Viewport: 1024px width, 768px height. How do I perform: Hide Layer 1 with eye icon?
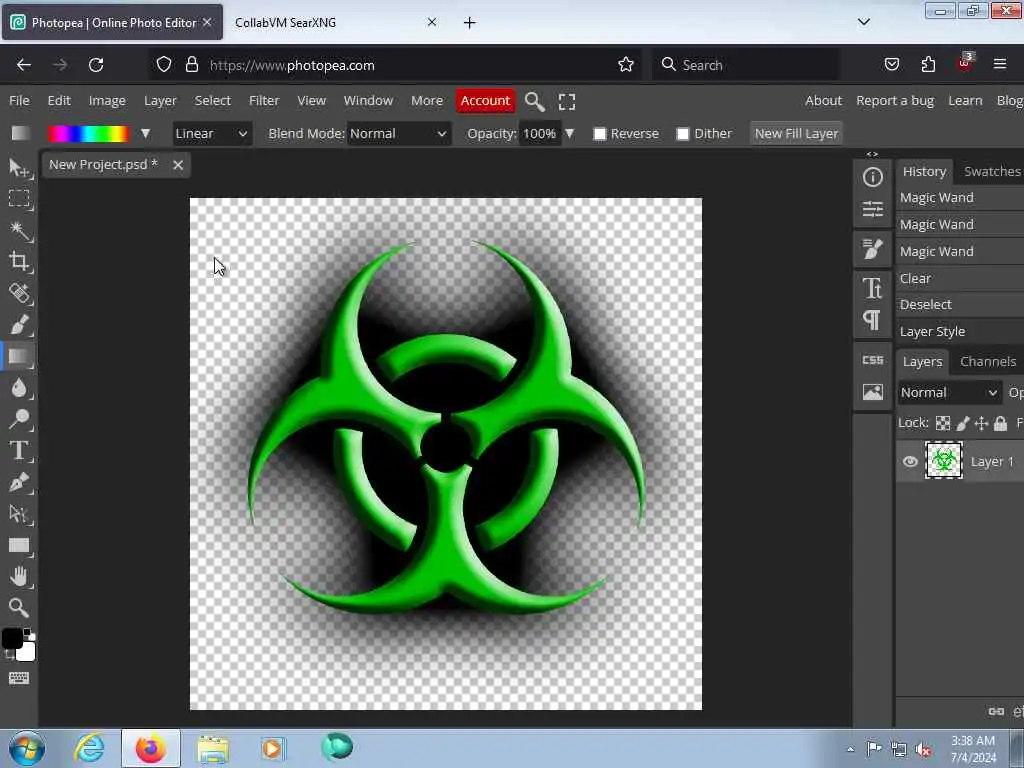[910, 462]
